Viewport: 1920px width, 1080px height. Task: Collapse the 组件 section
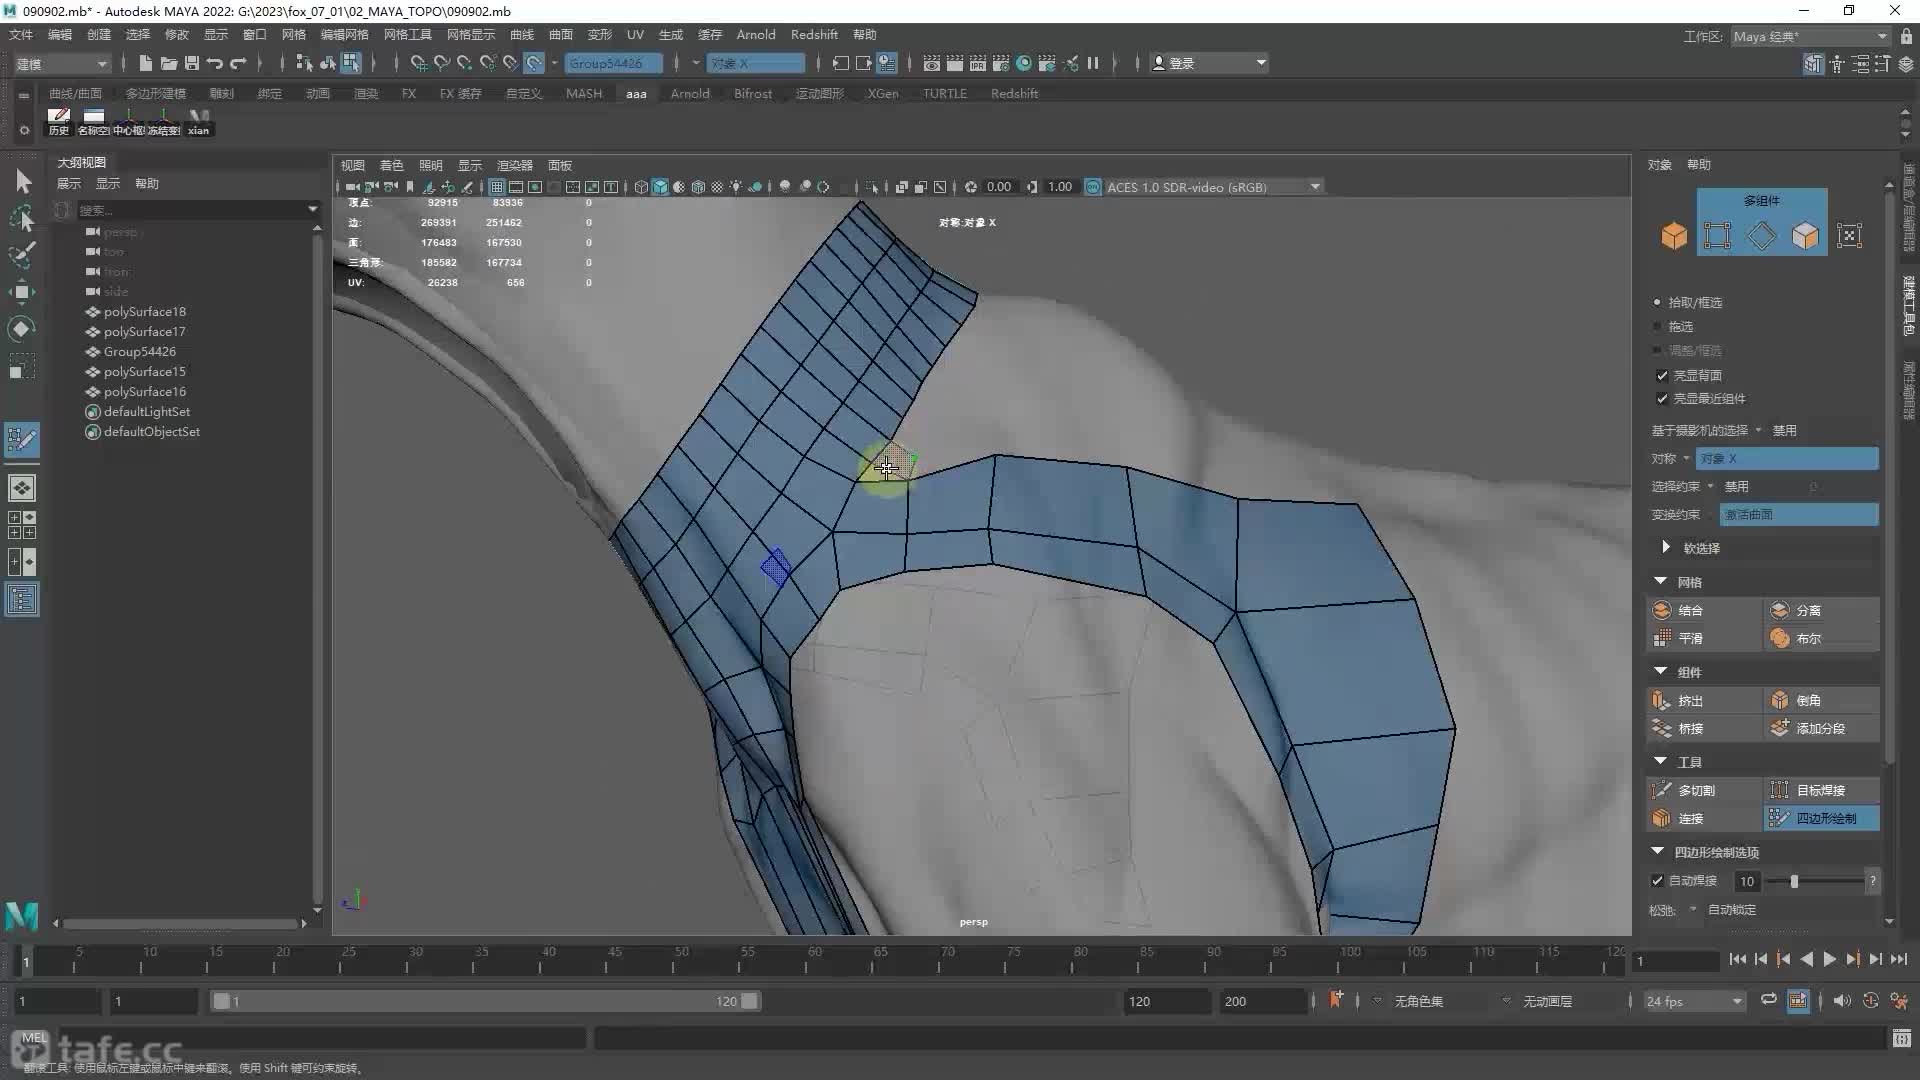click(1661, 671)
